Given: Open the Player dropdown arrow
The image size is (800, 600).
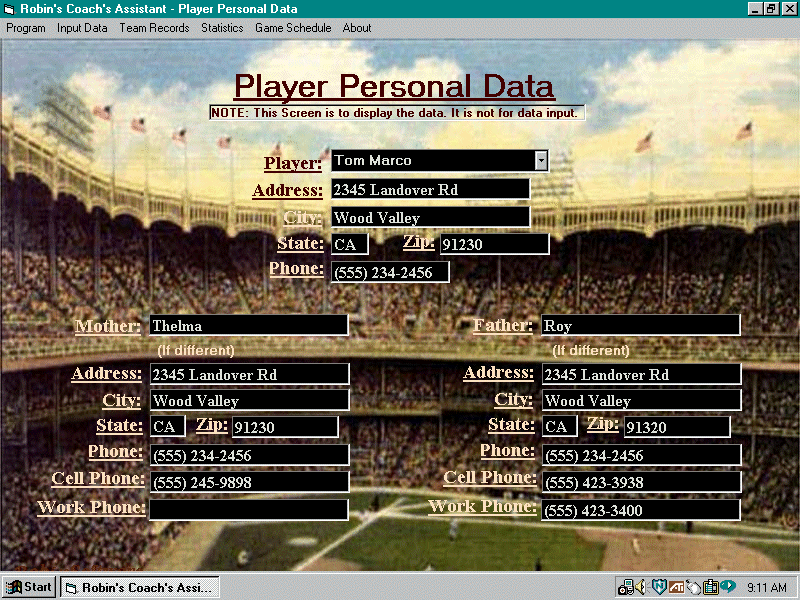Looking at the screenshot, I should [541, 161].
